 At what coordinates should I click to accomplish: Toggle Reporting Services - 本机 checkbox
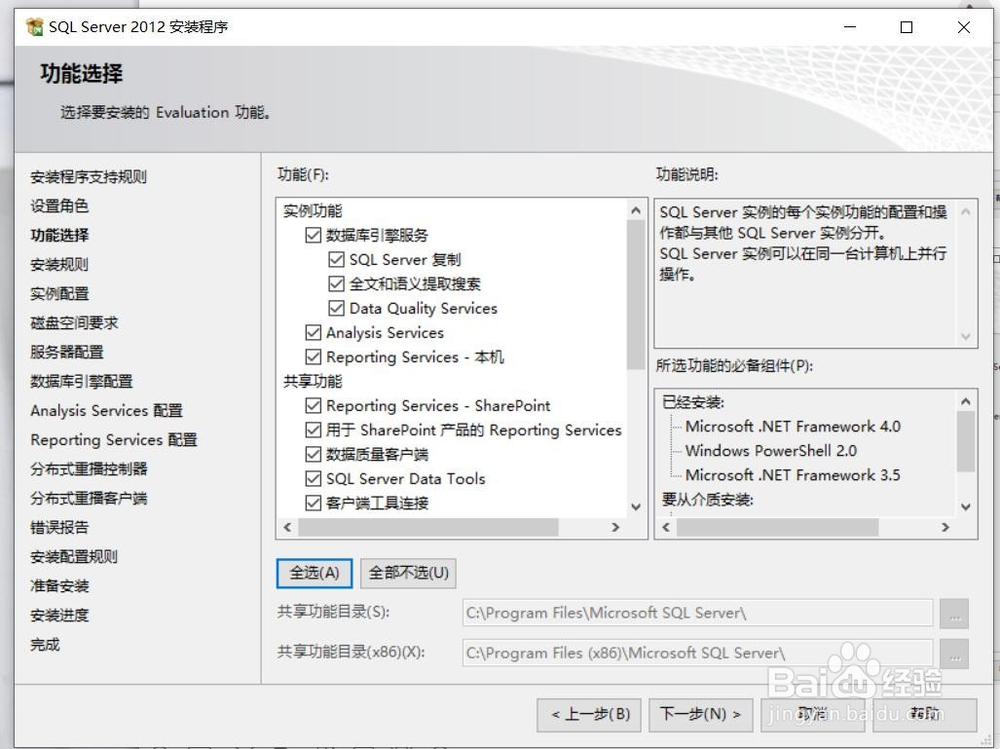pos(313,357)
